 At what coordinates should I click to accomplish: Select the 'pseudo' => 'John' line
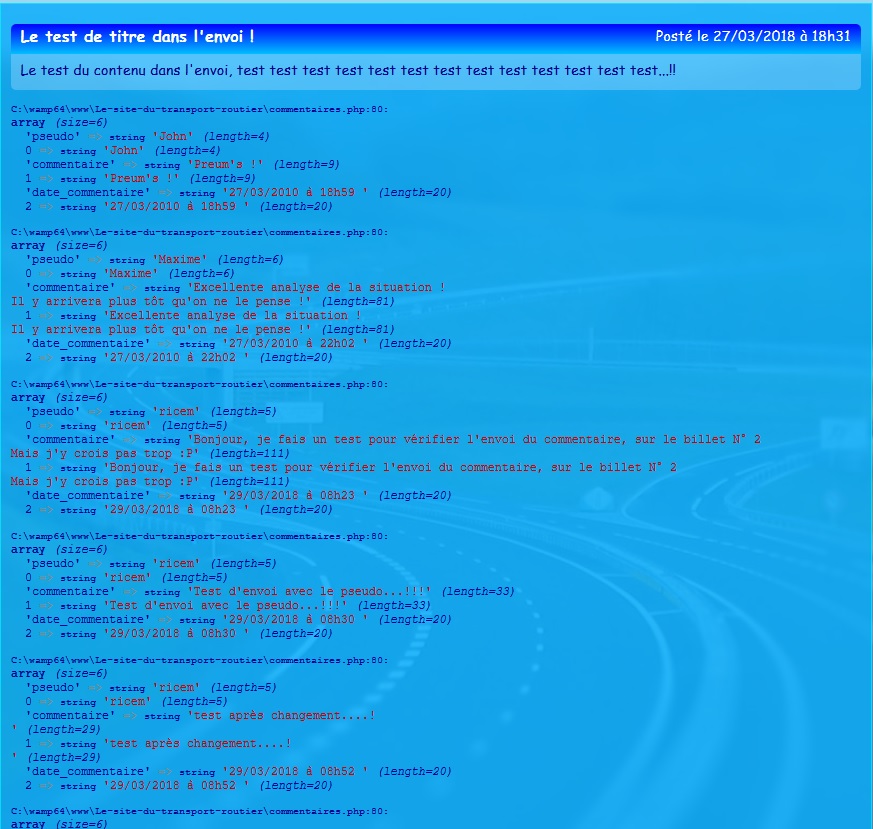point(148,136)
